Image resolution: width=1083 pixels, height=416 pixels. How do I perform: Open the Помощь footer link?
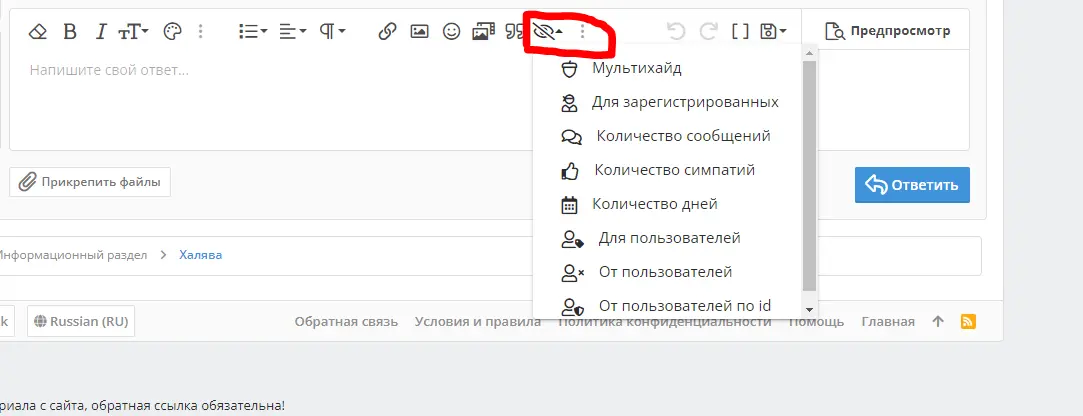pyautogui.click(x=816, y=321)
